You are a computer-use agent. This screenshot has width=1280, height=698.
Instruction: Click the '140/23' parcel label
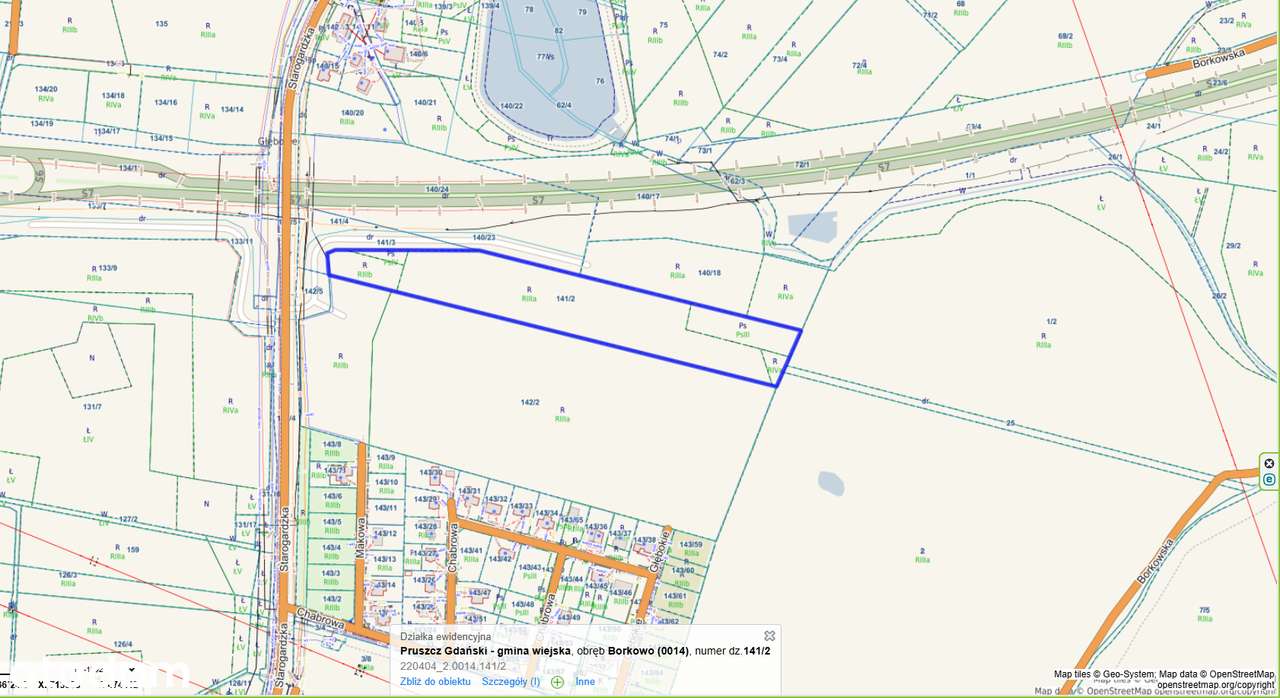[x=484, y=237]
